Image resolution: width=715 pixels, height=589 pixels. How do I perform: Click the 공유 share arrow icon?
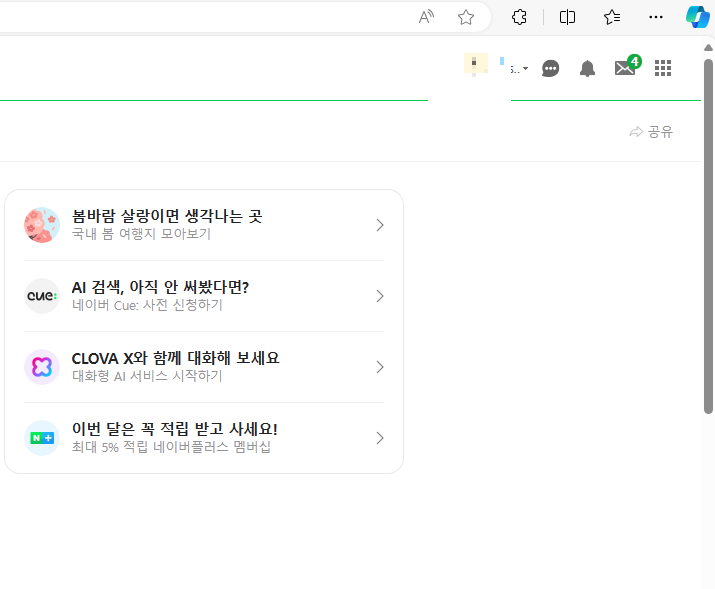(x=636, y=132)
